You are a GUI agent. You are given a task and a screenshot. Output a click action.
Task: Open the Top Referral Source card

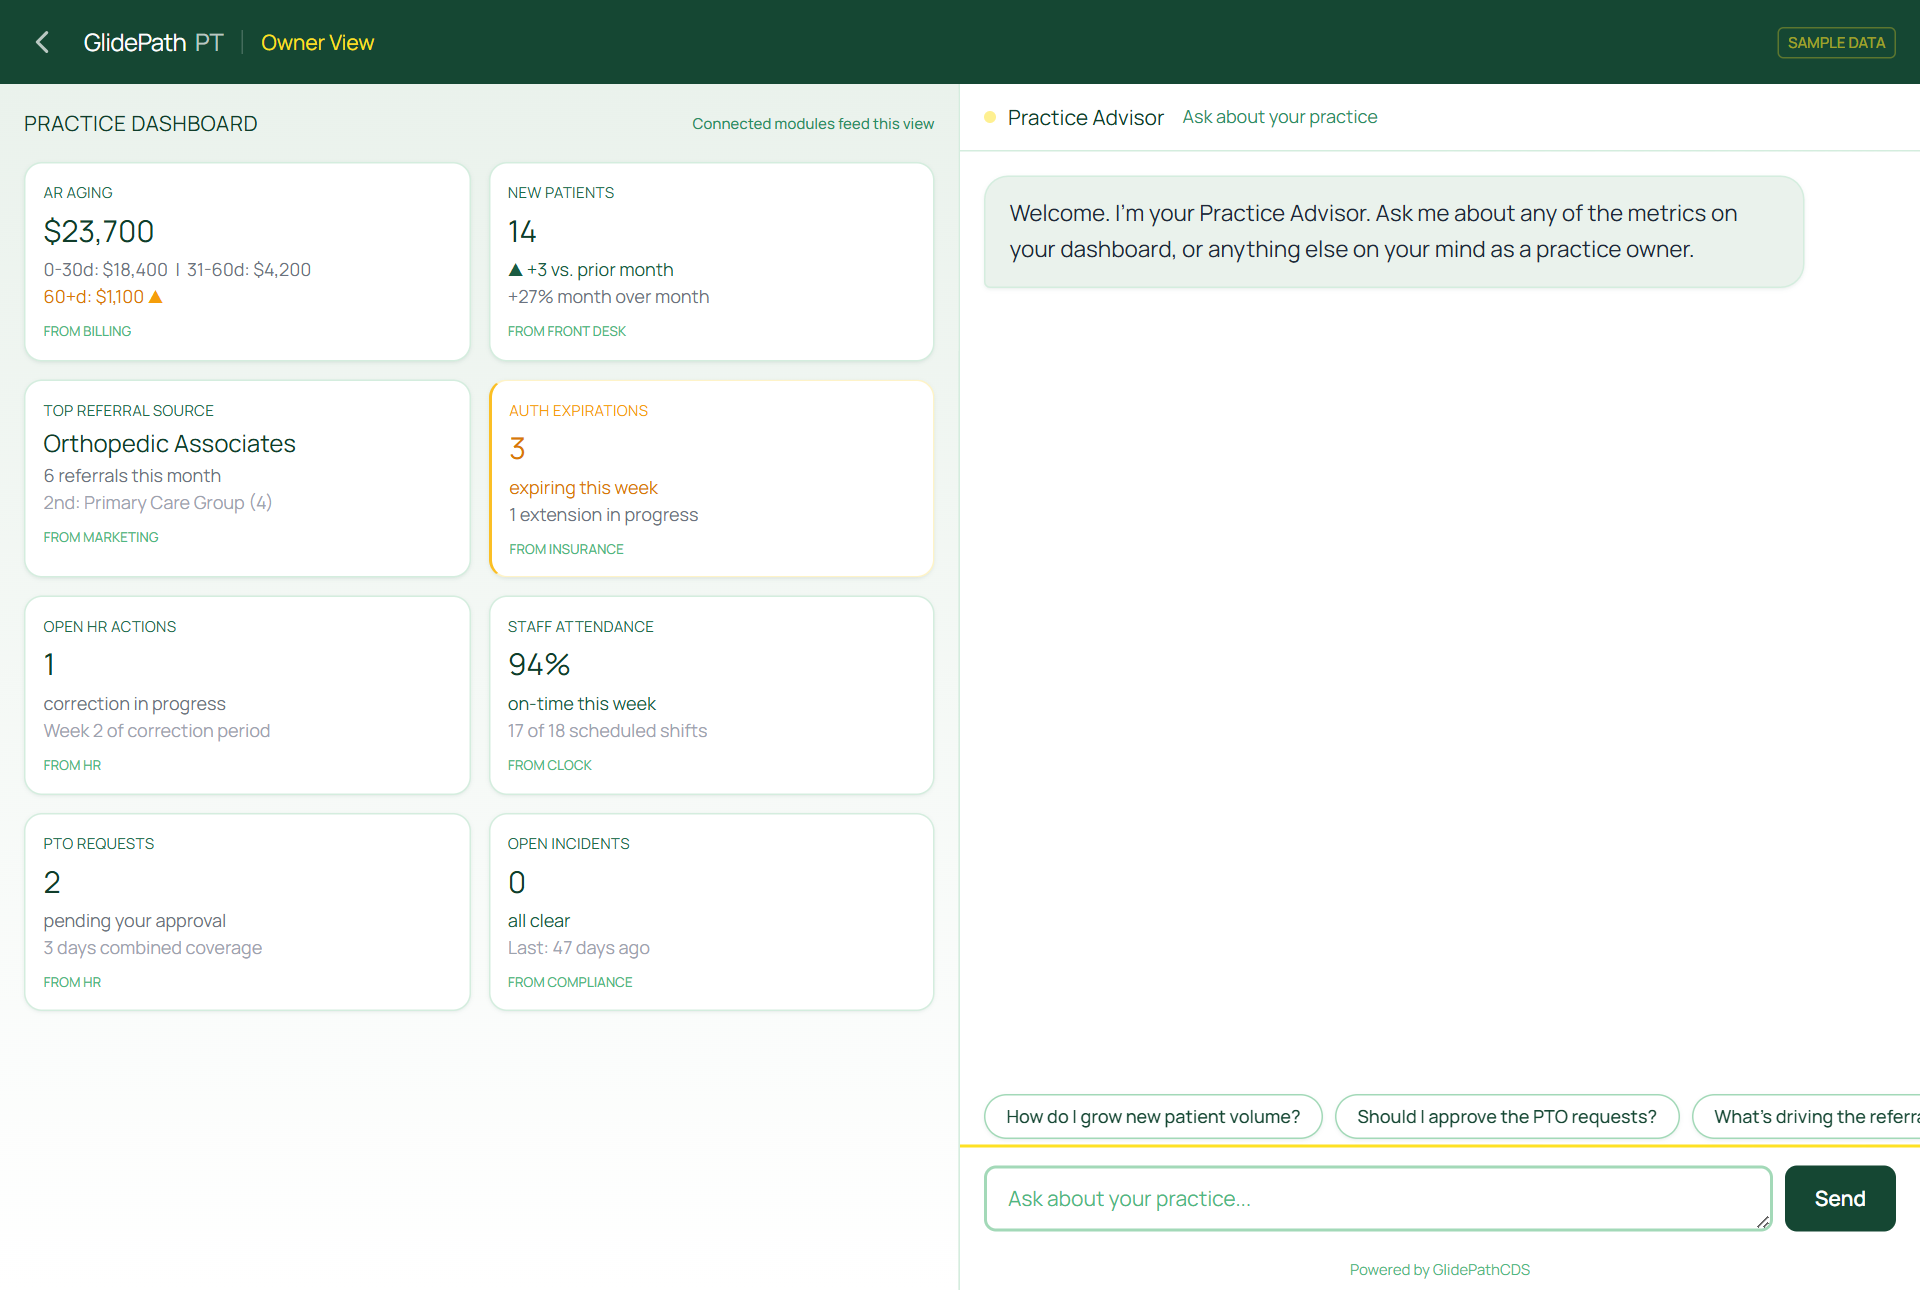coord(247,478)
